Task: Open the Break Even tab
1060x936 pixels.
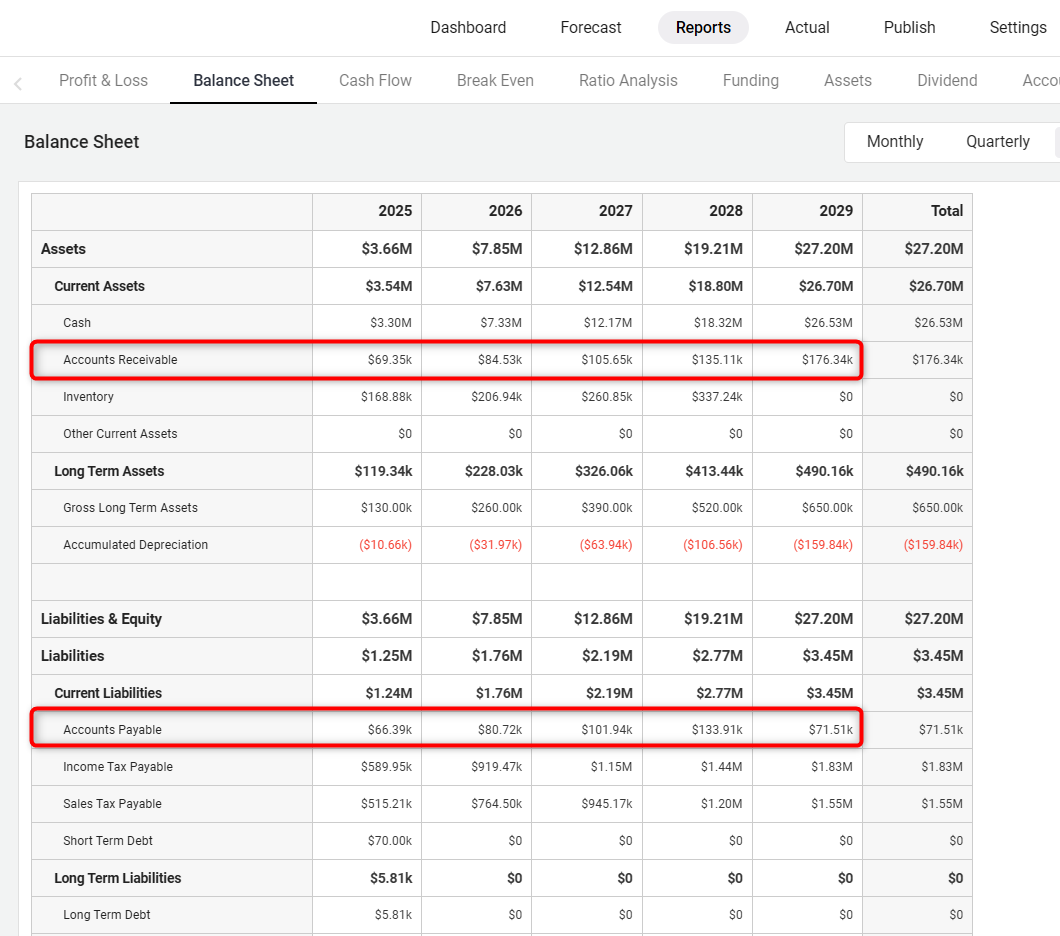Action: pos(495,80)
